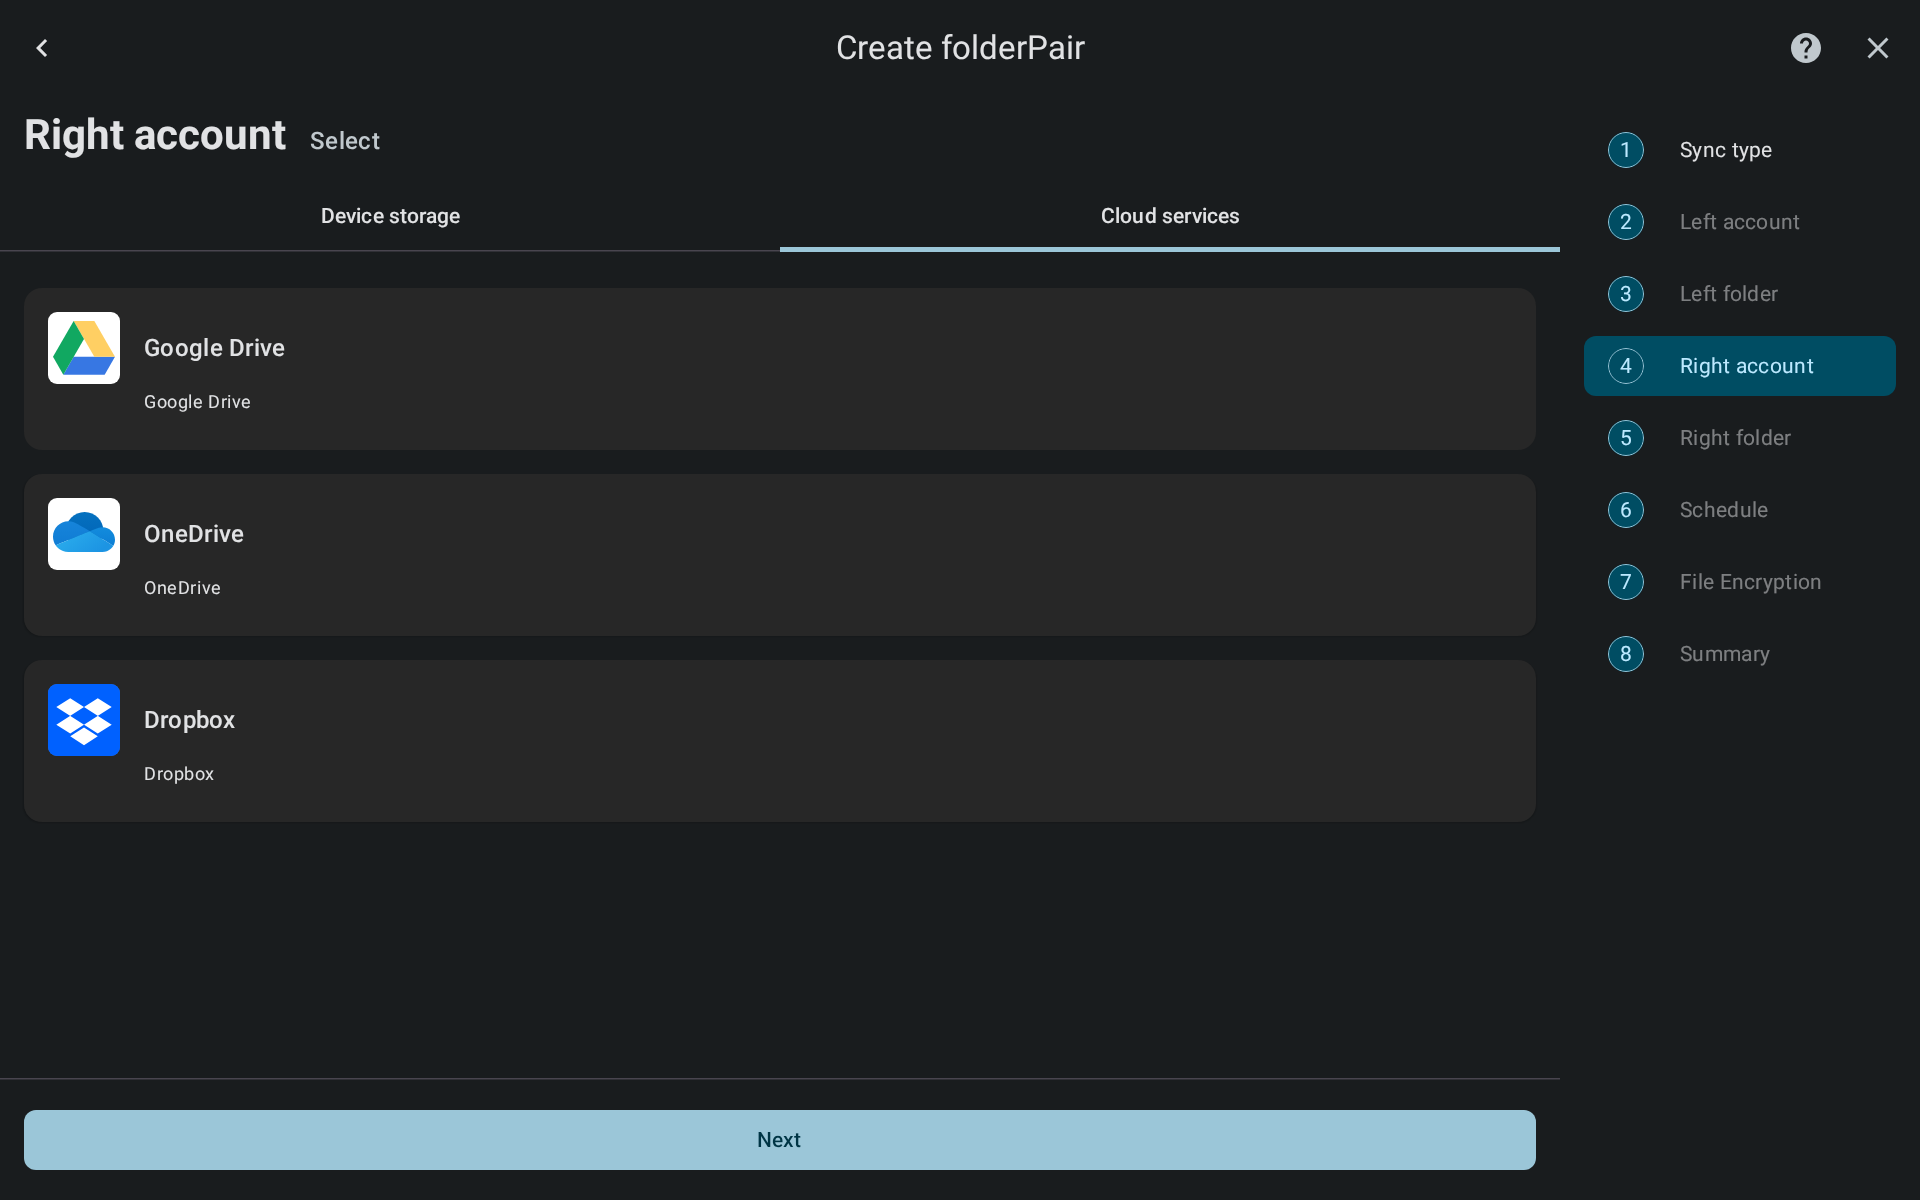Open the help question mark icon
This screenshot has width=1920, height=1200.
click(x=1805, y=48)
